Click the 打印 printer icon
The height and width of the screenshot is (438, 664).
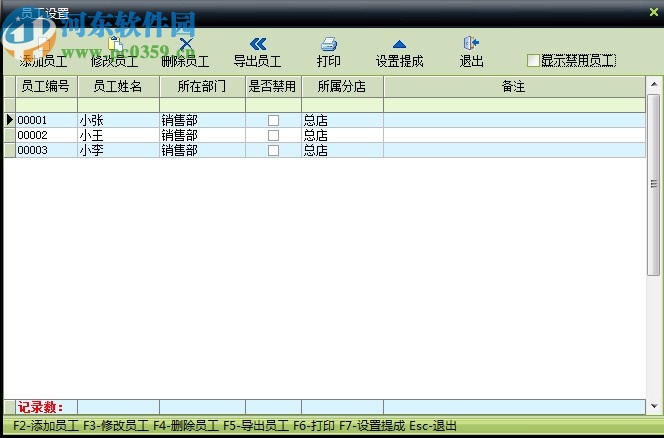point(329,44)
